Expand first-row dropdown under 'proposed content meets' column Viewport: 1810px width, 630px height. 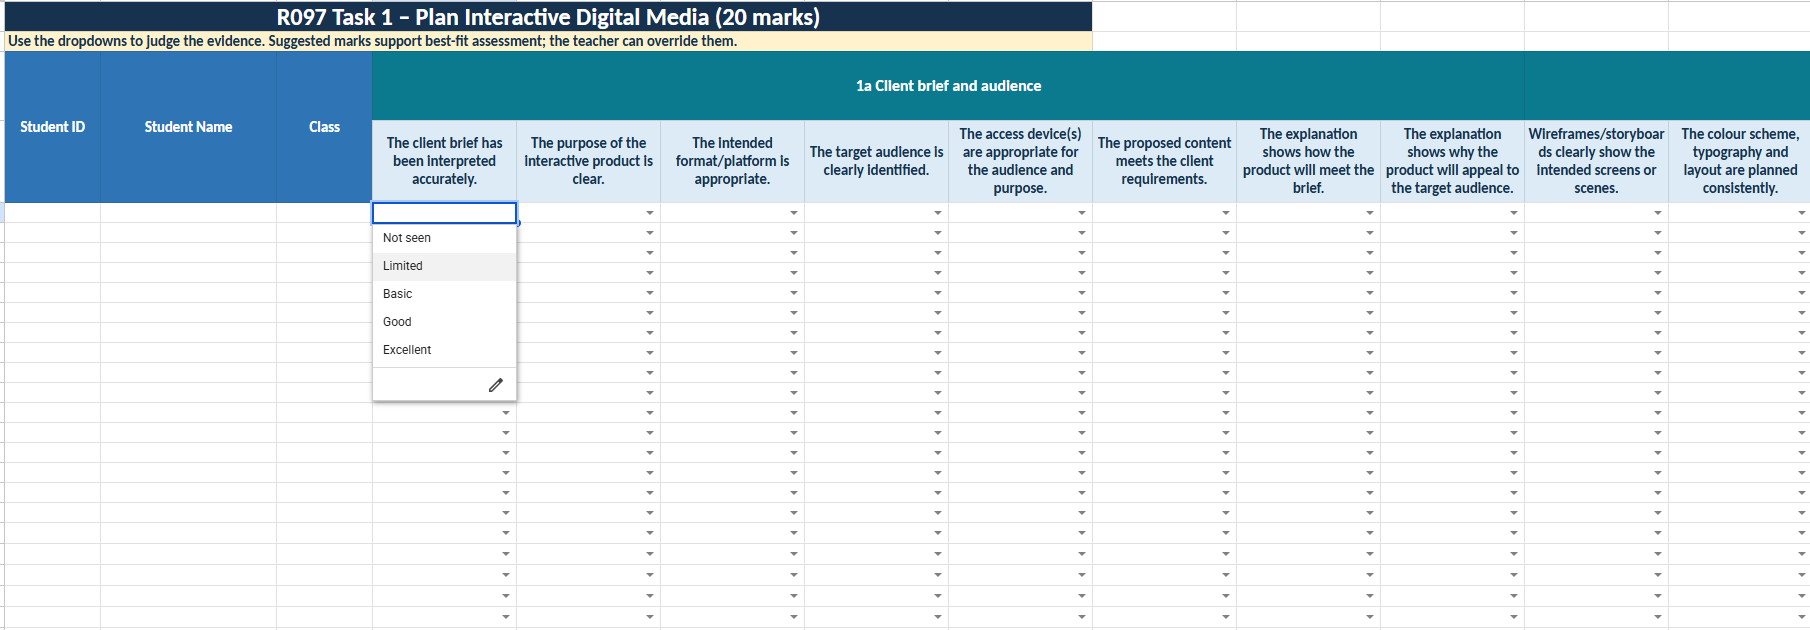tap(1226, 213)
